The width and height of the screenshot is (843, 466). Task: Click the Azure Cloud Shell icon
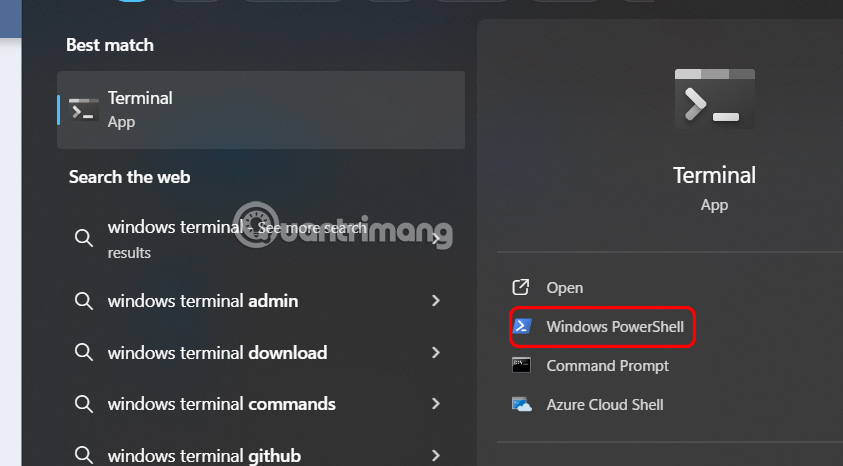tap(521, 405)
